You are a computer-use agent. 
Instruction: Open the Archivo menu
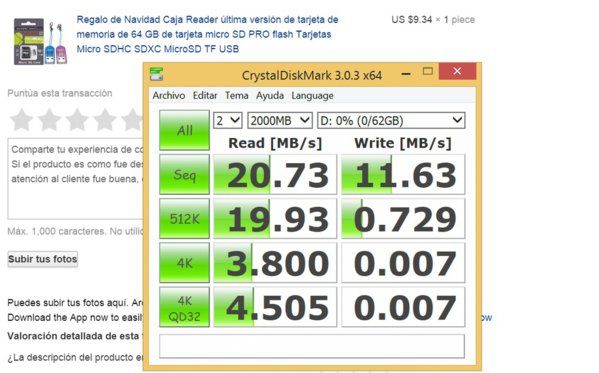[x=168, y=96]
